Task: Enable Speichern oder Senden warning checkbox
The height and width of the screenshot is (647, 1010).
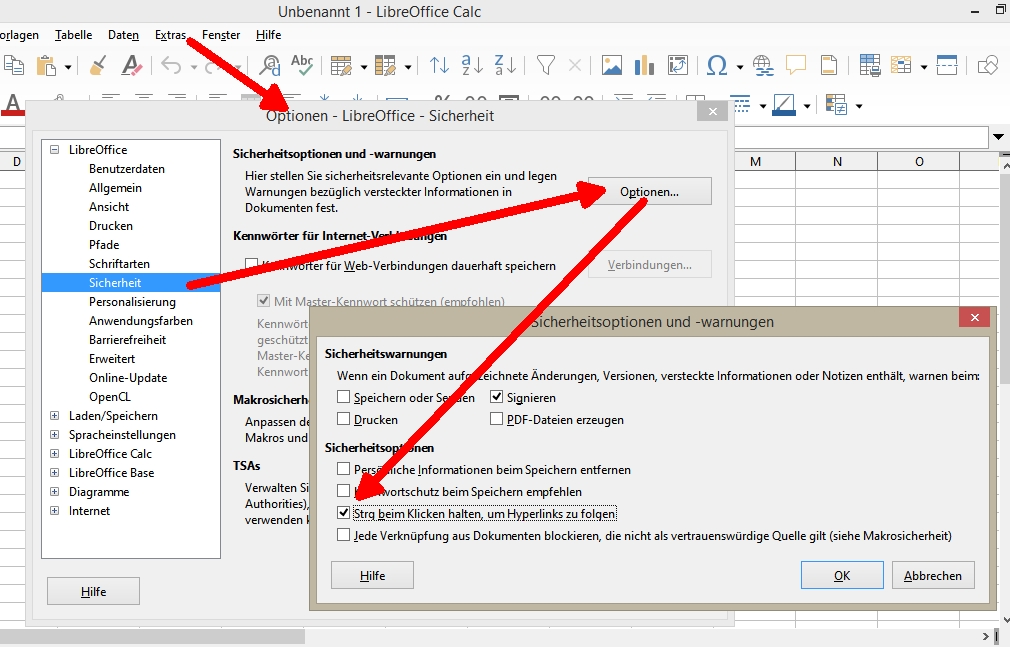Action: coord(343,397)
